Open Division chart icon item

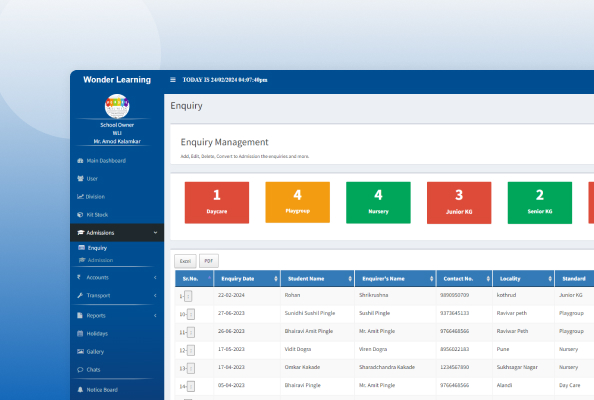tap(80, 197)
